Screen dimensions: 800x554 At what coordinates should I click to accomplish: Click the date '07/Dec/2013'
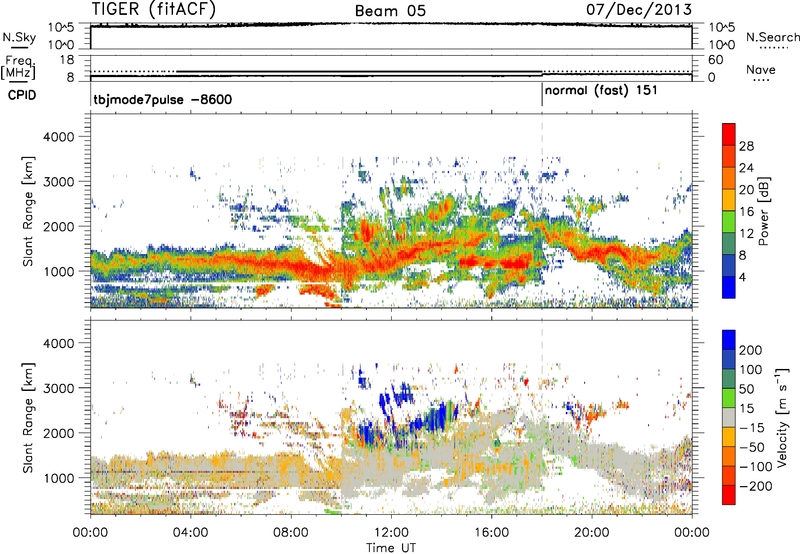639,9
